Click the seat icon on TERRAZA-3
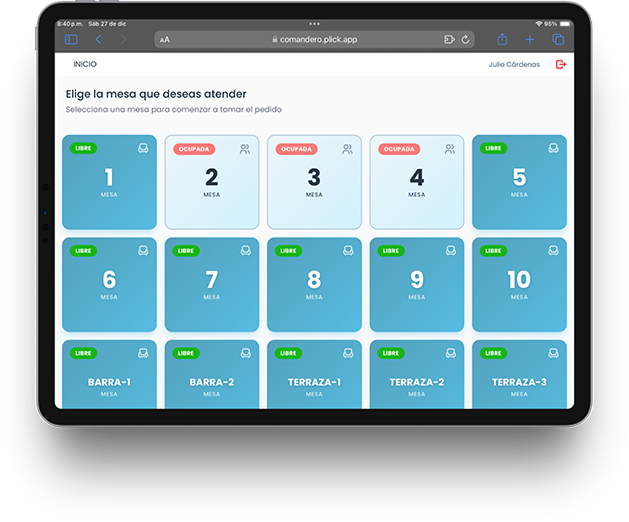 point(553,353)
